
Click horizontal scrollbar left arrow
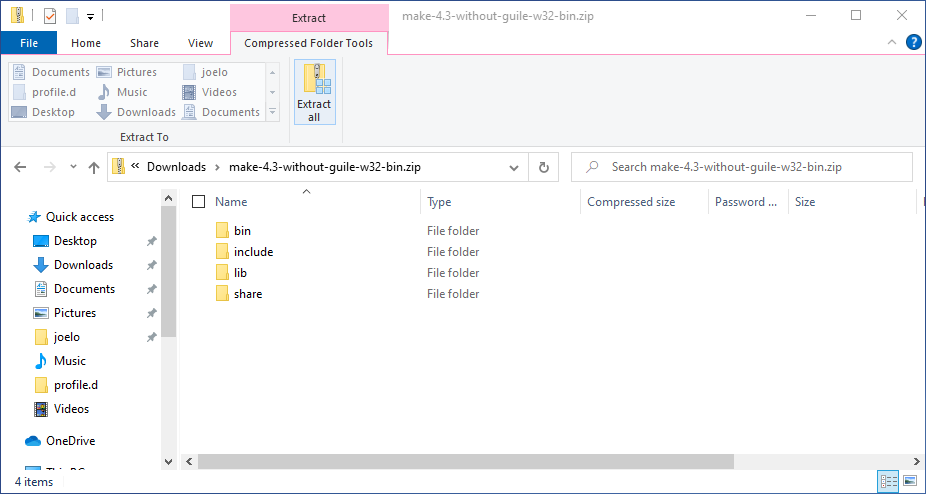tap(189, 462)
